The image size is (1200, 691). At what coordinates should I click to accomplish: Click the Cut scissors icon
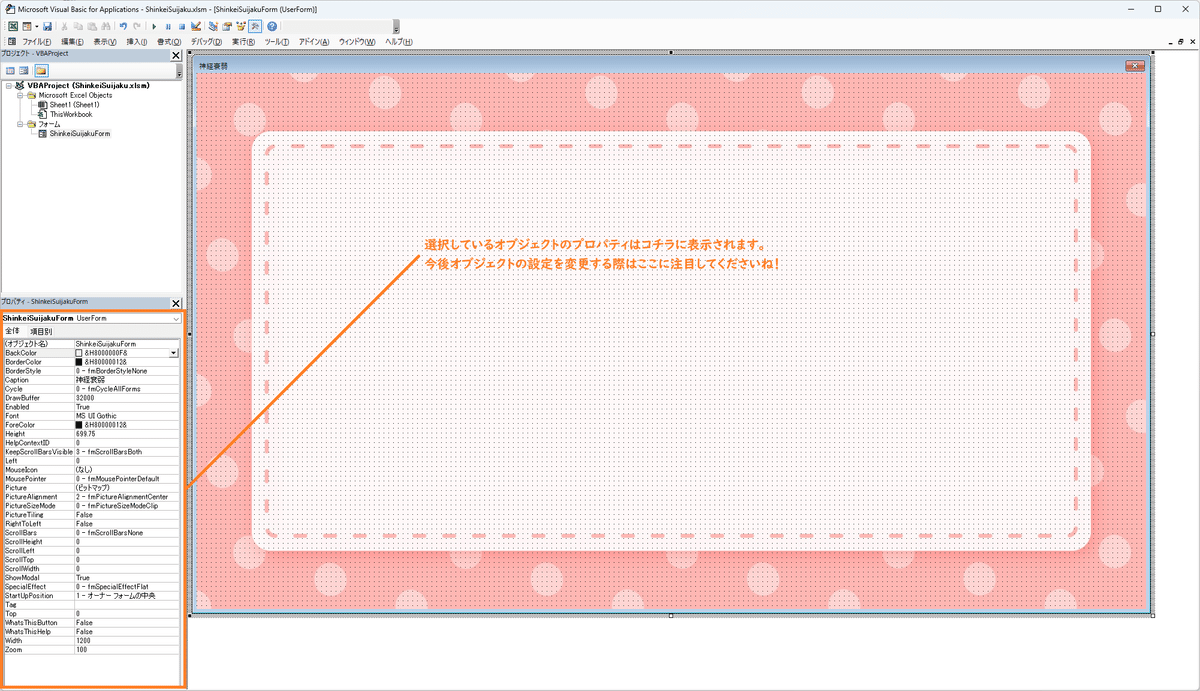pos(64,27)
